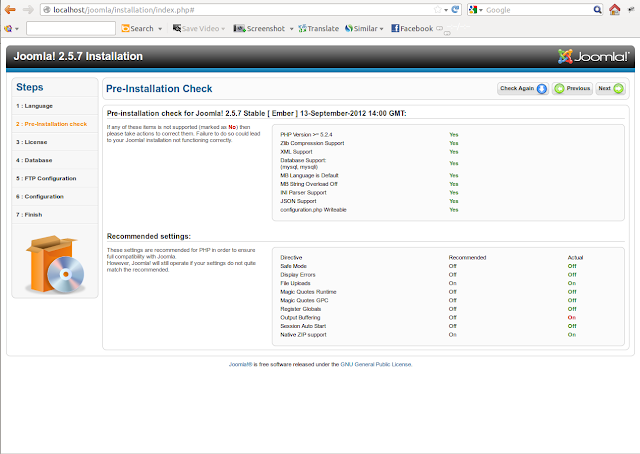Click the 'JSON Support' label

point(298,201)
